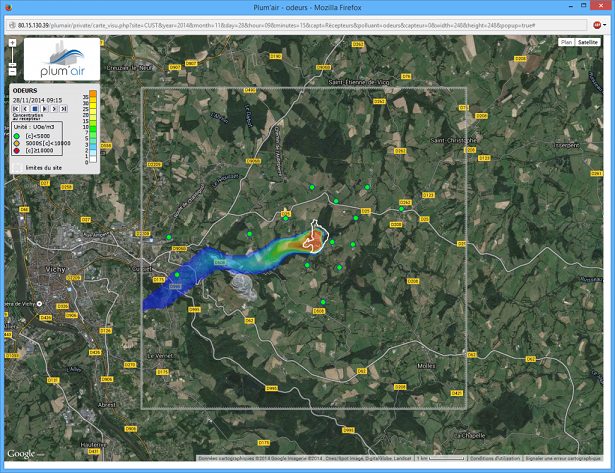Play the odour plume animation

(44, 109)
